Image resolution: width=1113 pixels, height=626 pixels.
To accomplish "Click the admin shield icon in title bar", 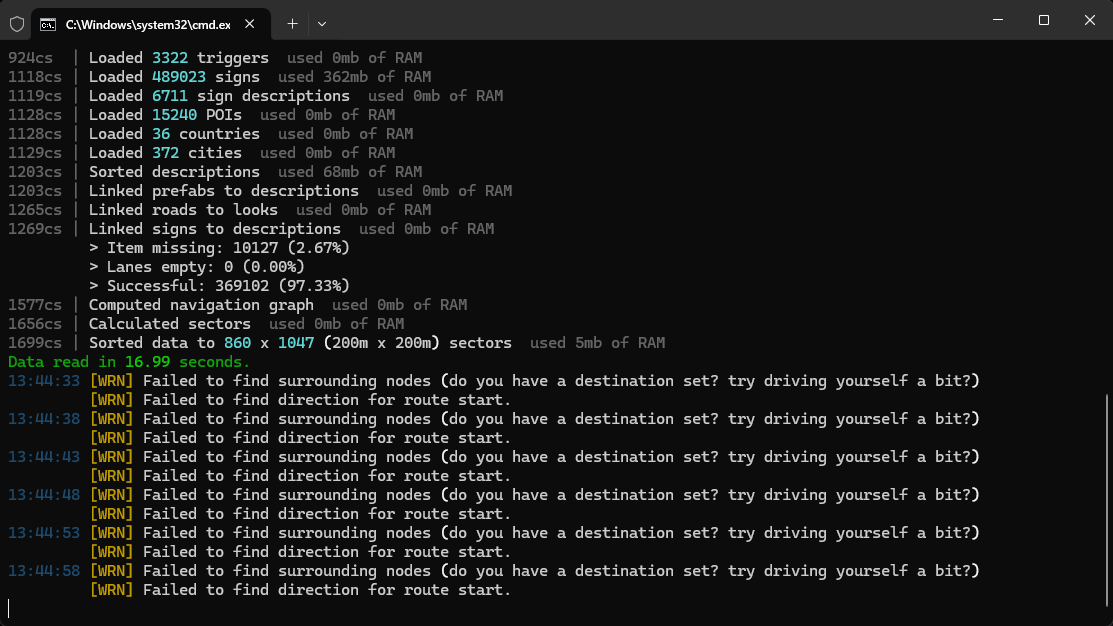I will (17, 23).
